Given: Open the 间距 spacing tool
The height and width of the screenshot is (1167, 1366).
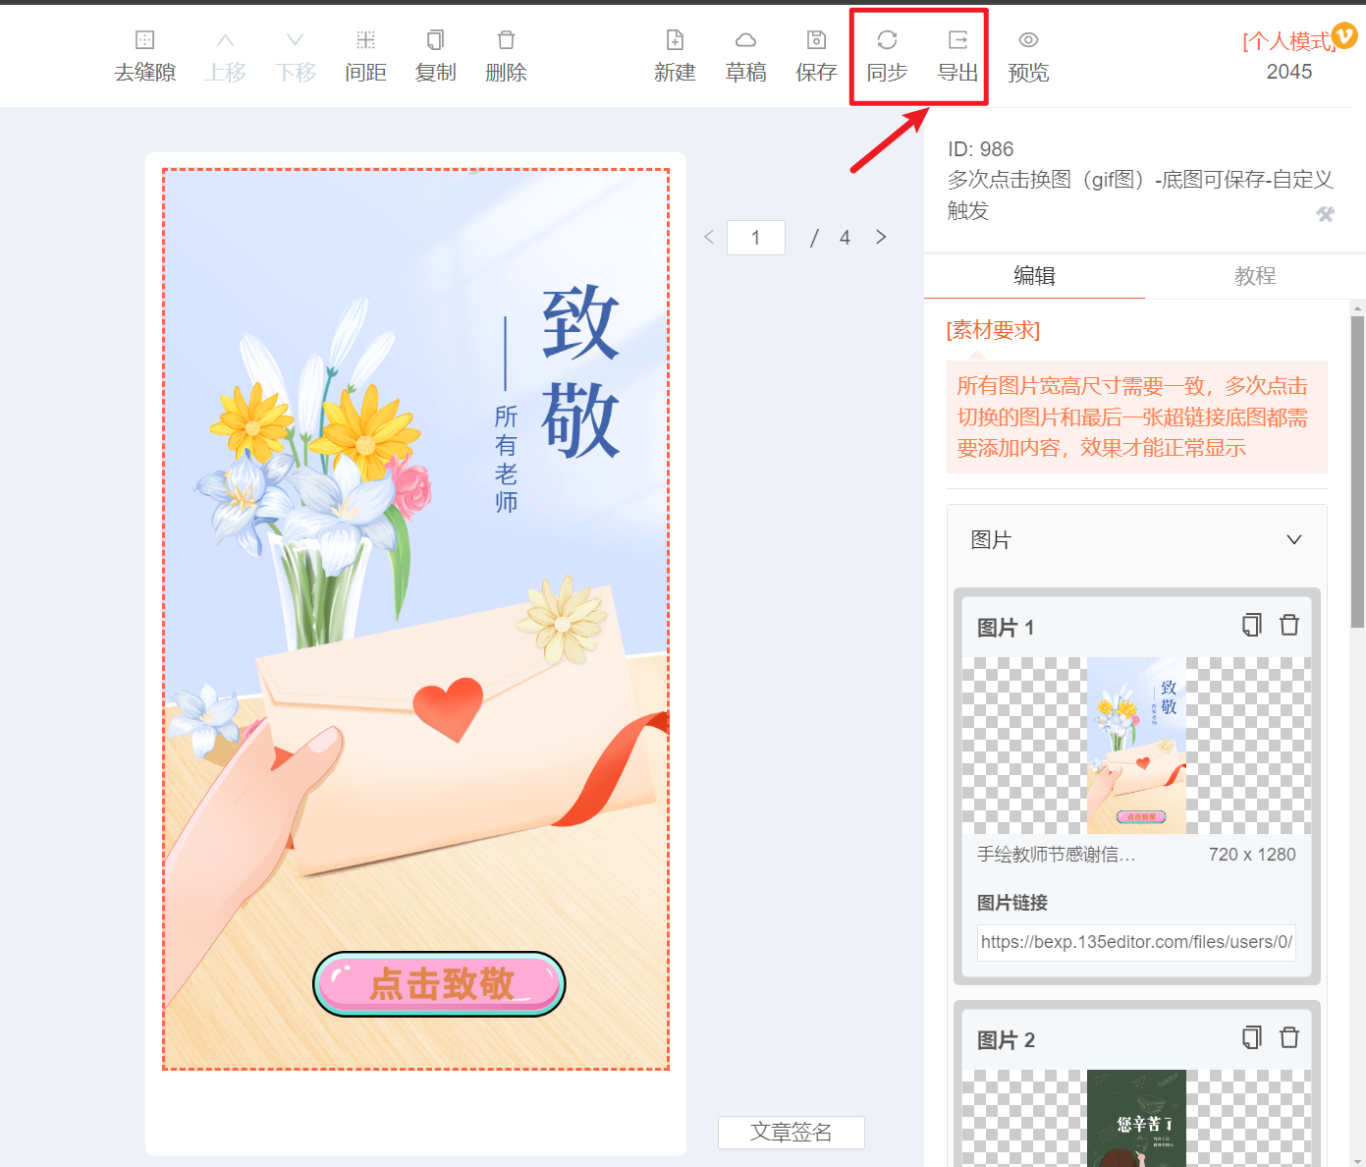Looking at the screenshot, I should [x=366, y=56].
